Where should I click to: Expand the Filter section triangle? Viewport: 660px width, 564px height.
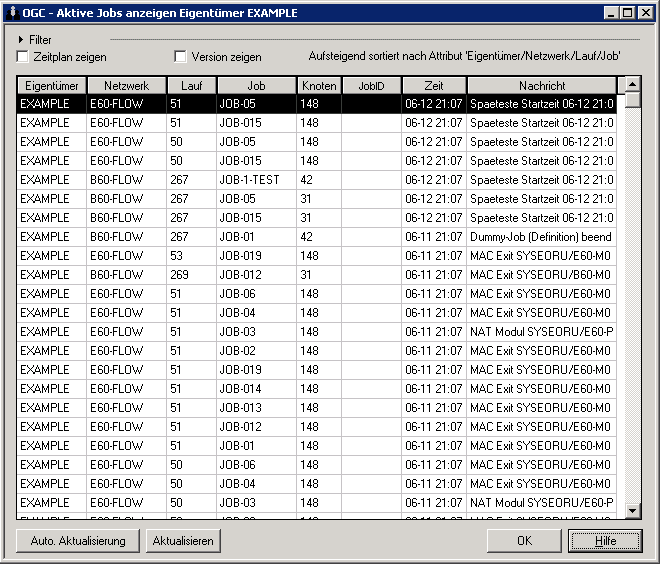pos(21,40)
